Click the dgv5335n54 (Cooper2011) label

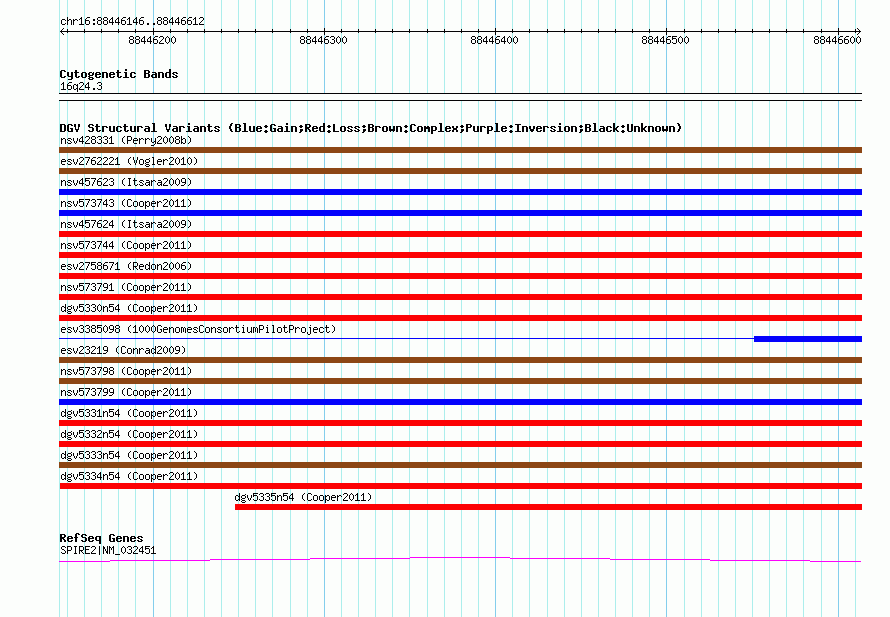point(303,497)
